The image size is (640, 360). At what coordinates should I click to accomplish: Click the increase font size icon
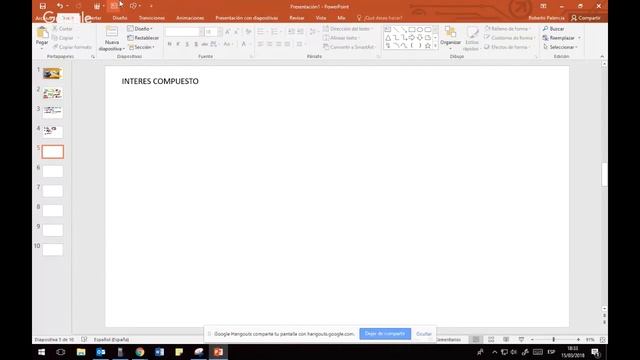pyautogui.click(x=227, y=32)
